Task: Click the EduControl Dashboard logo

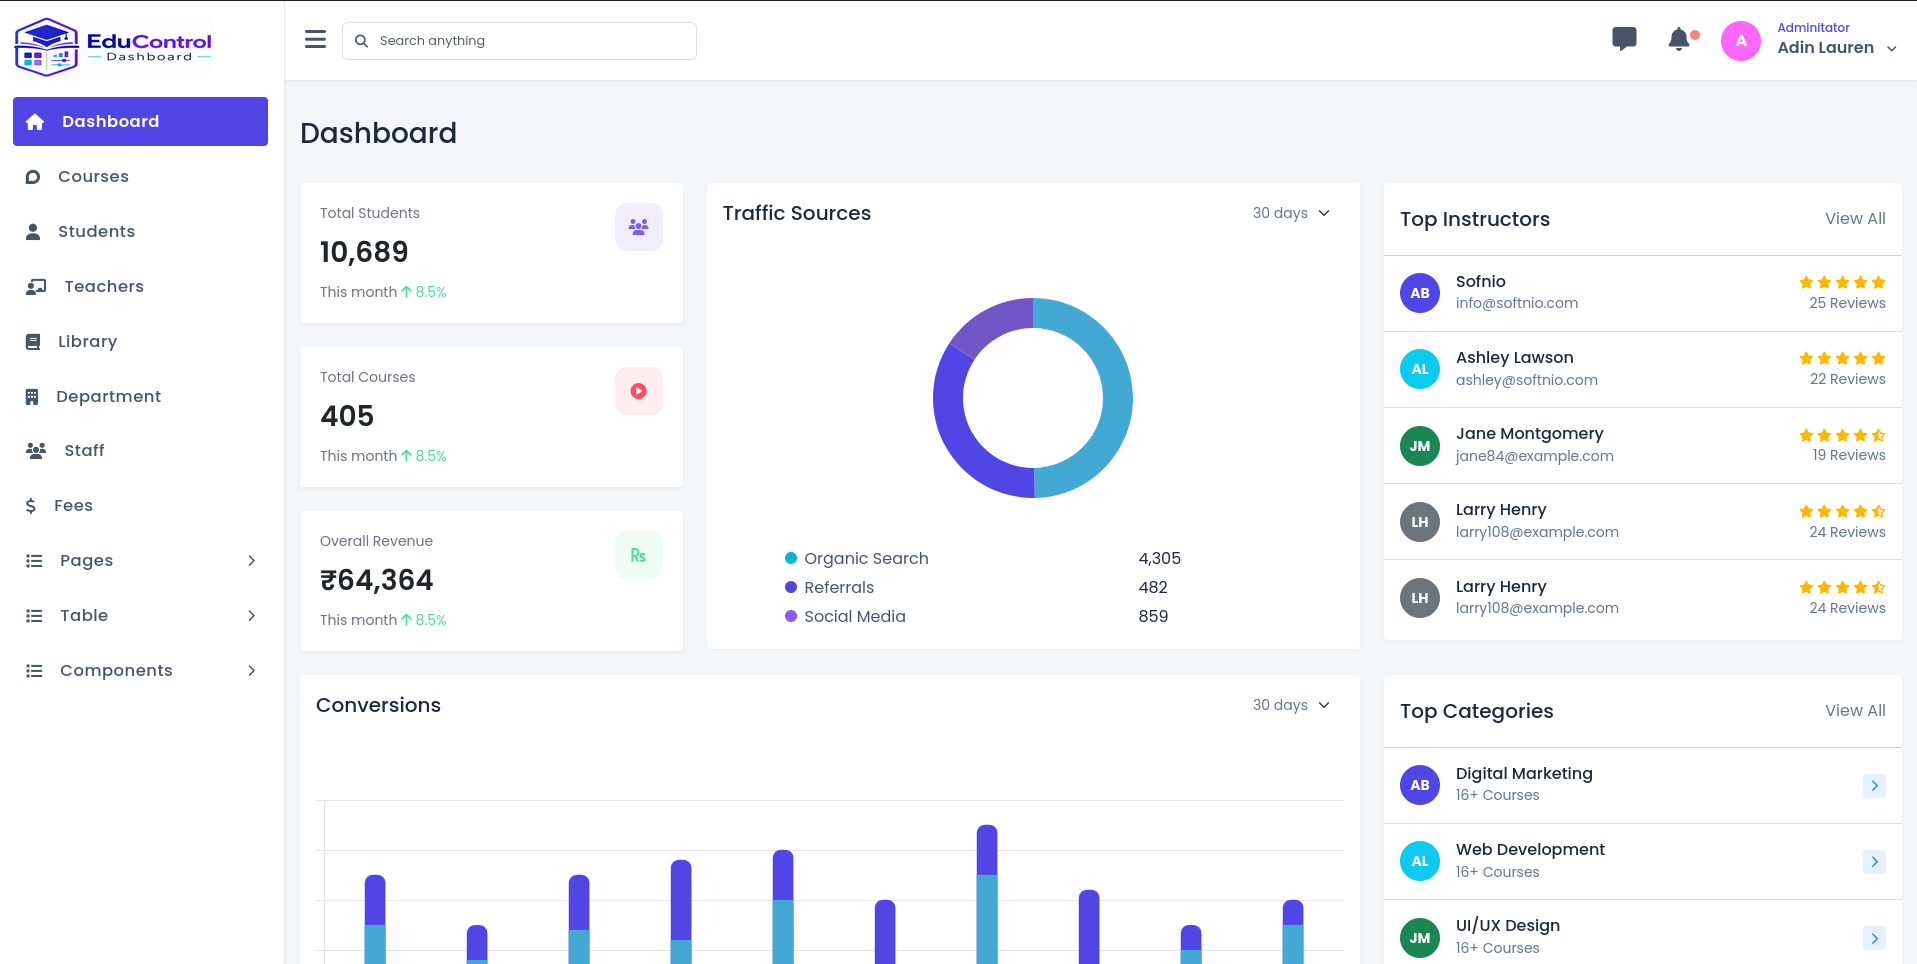Action: point(113,47)
